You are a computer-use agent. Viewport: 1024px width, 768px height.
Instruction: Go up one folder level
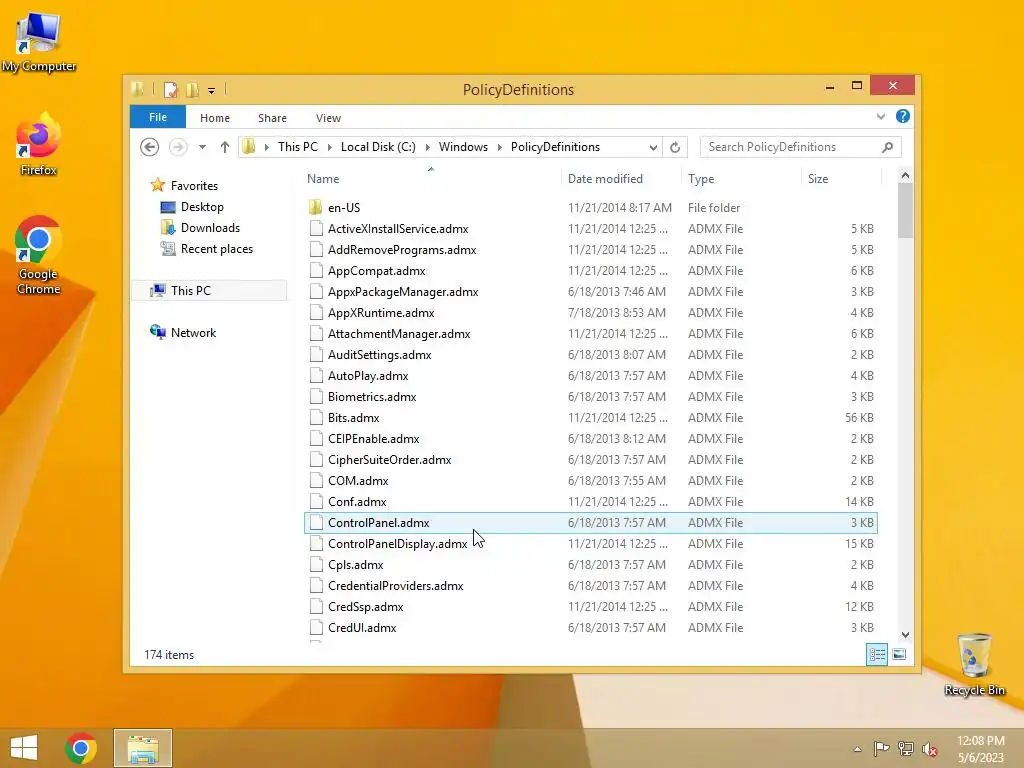(225, 147)
